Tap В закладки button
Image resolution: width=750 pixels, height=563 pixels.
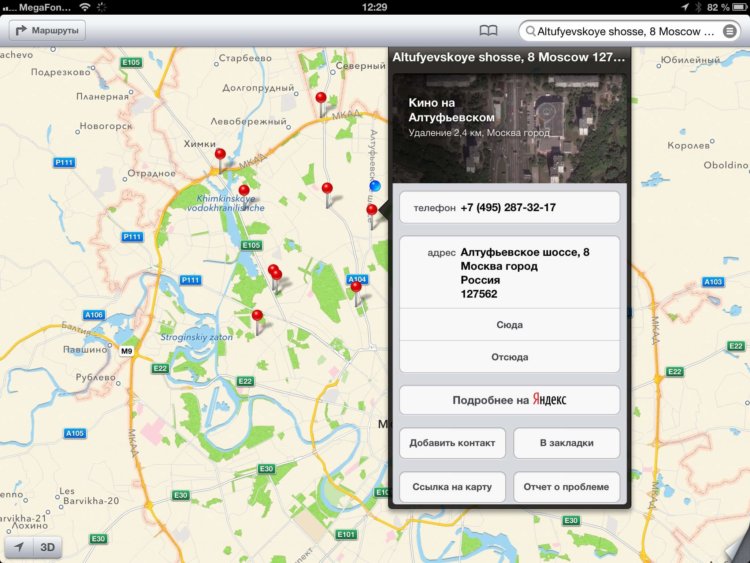click(567, 443)
